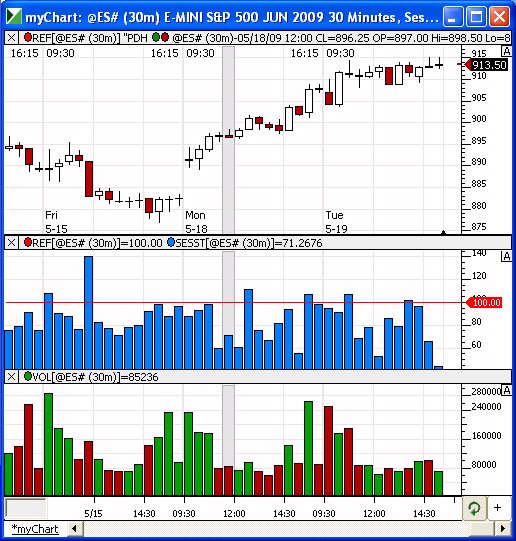Click the left scroll arrow at bottom
This screenshot has height=541, width=516.
click(x=74, y=528)
